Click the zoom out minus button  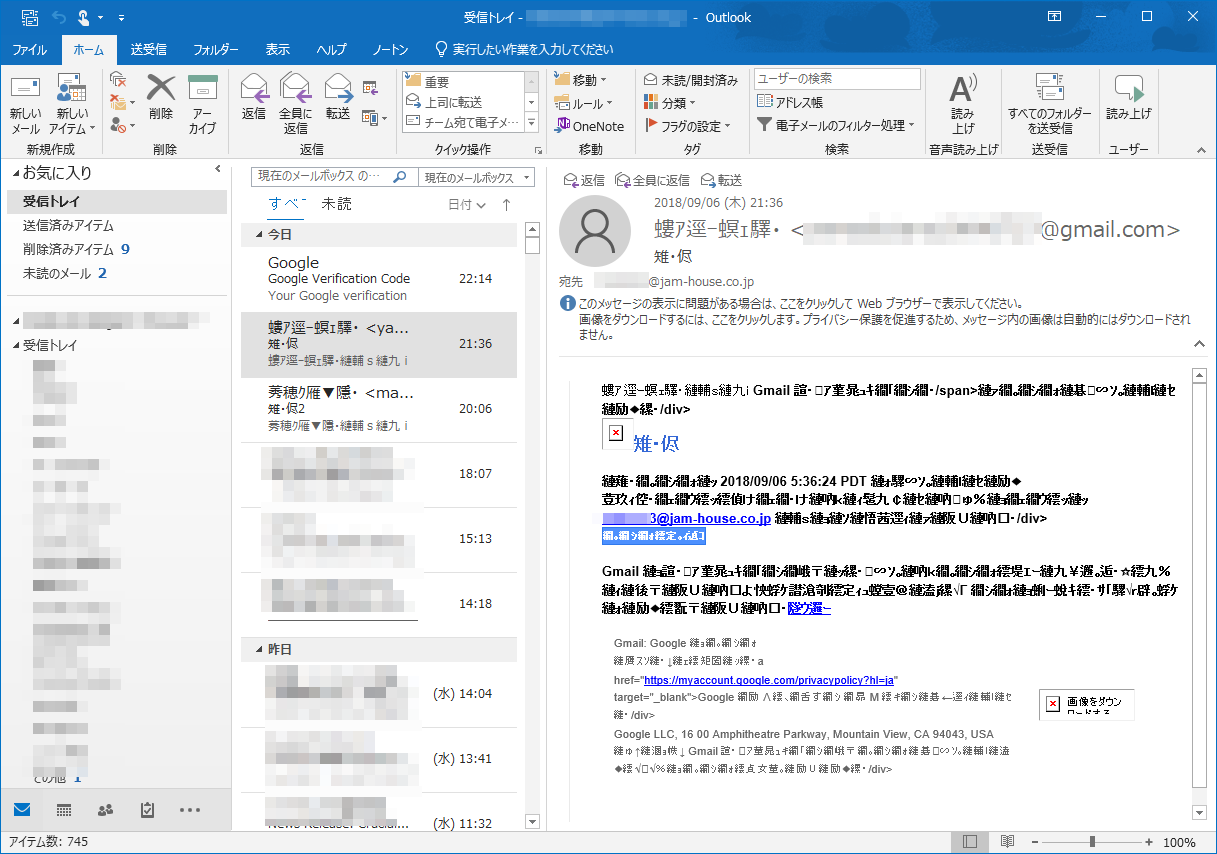[1034, 842]
